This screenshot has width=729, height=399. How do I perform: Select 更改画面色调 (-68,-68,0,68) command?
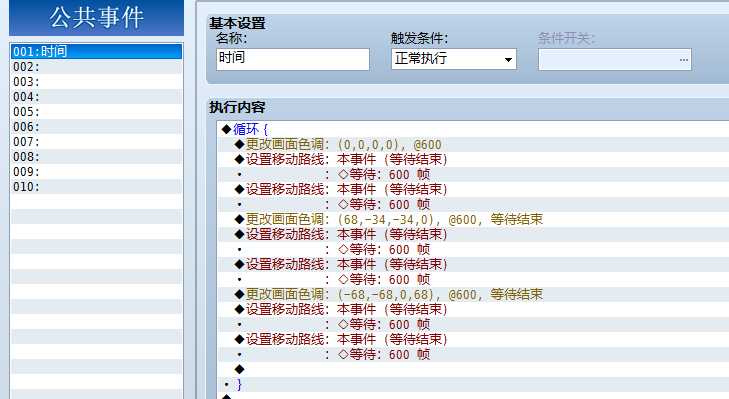[473, 294]
